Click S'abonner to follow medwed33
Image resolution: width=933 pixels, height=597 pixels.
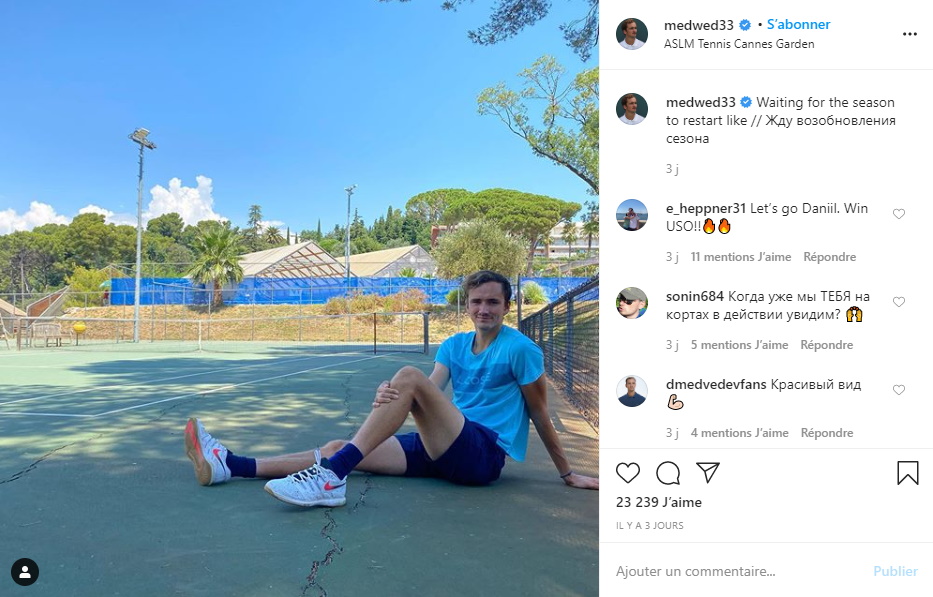tap(798, 24)
